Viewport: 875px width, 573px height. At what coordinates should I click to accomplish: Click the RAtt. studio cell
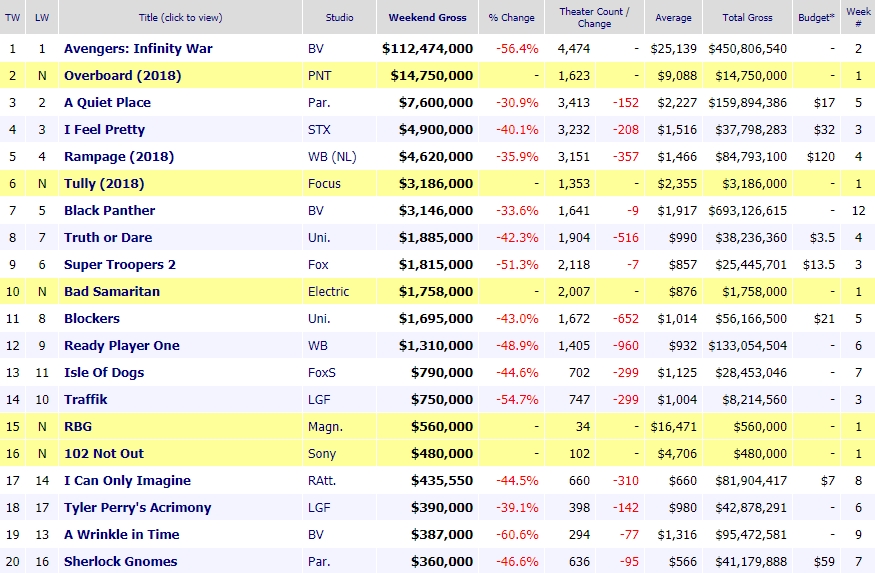pos(322,480)
